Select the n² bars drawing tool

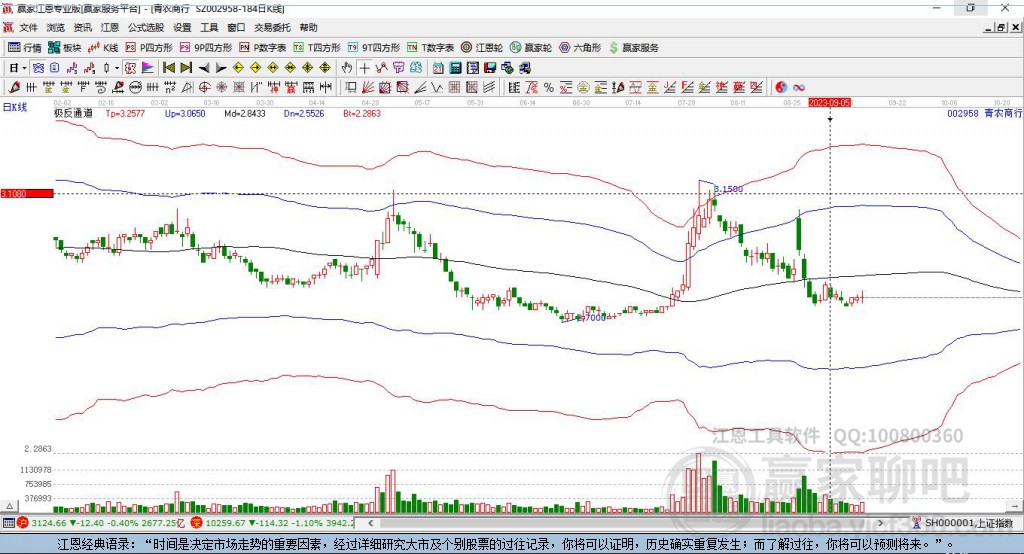[x=170, y=88]
